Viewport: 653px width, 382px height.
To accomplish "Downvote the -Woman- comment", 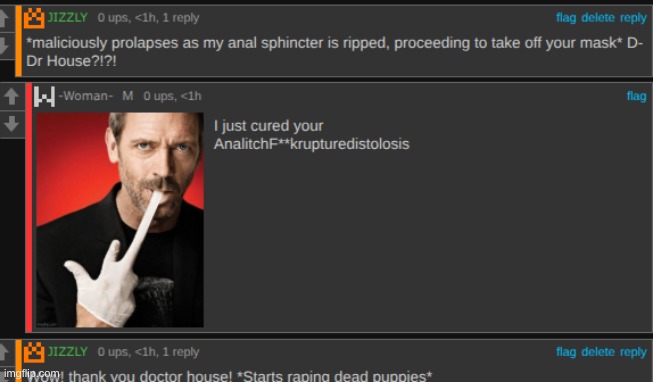I will [11, 124].
